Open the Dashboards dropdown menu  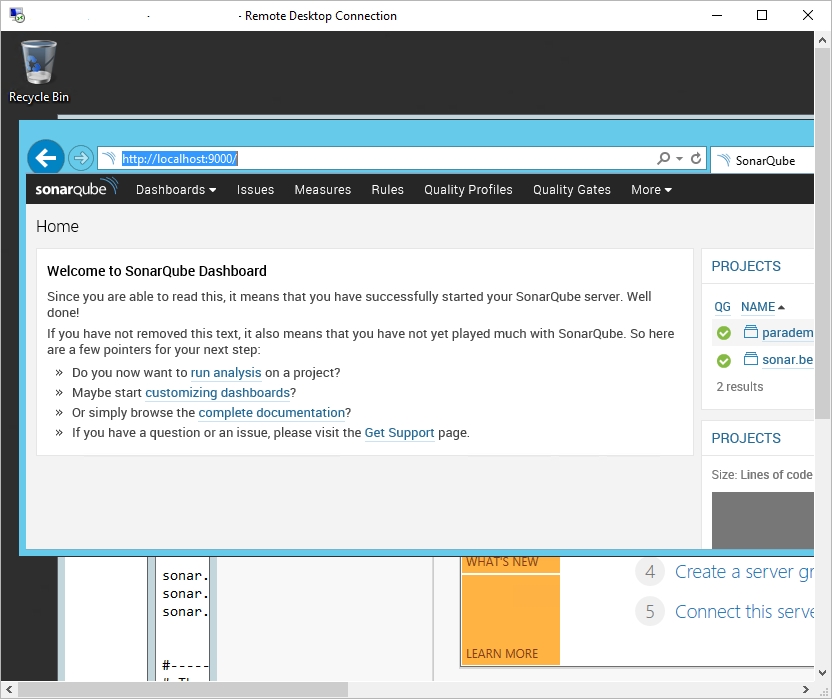[x=176, y=189]
